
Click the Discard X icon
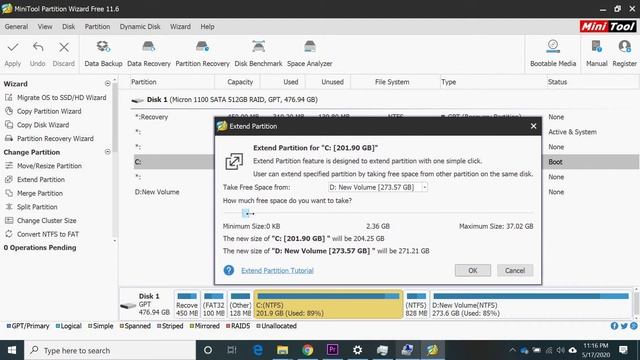[x=64, y=47]
